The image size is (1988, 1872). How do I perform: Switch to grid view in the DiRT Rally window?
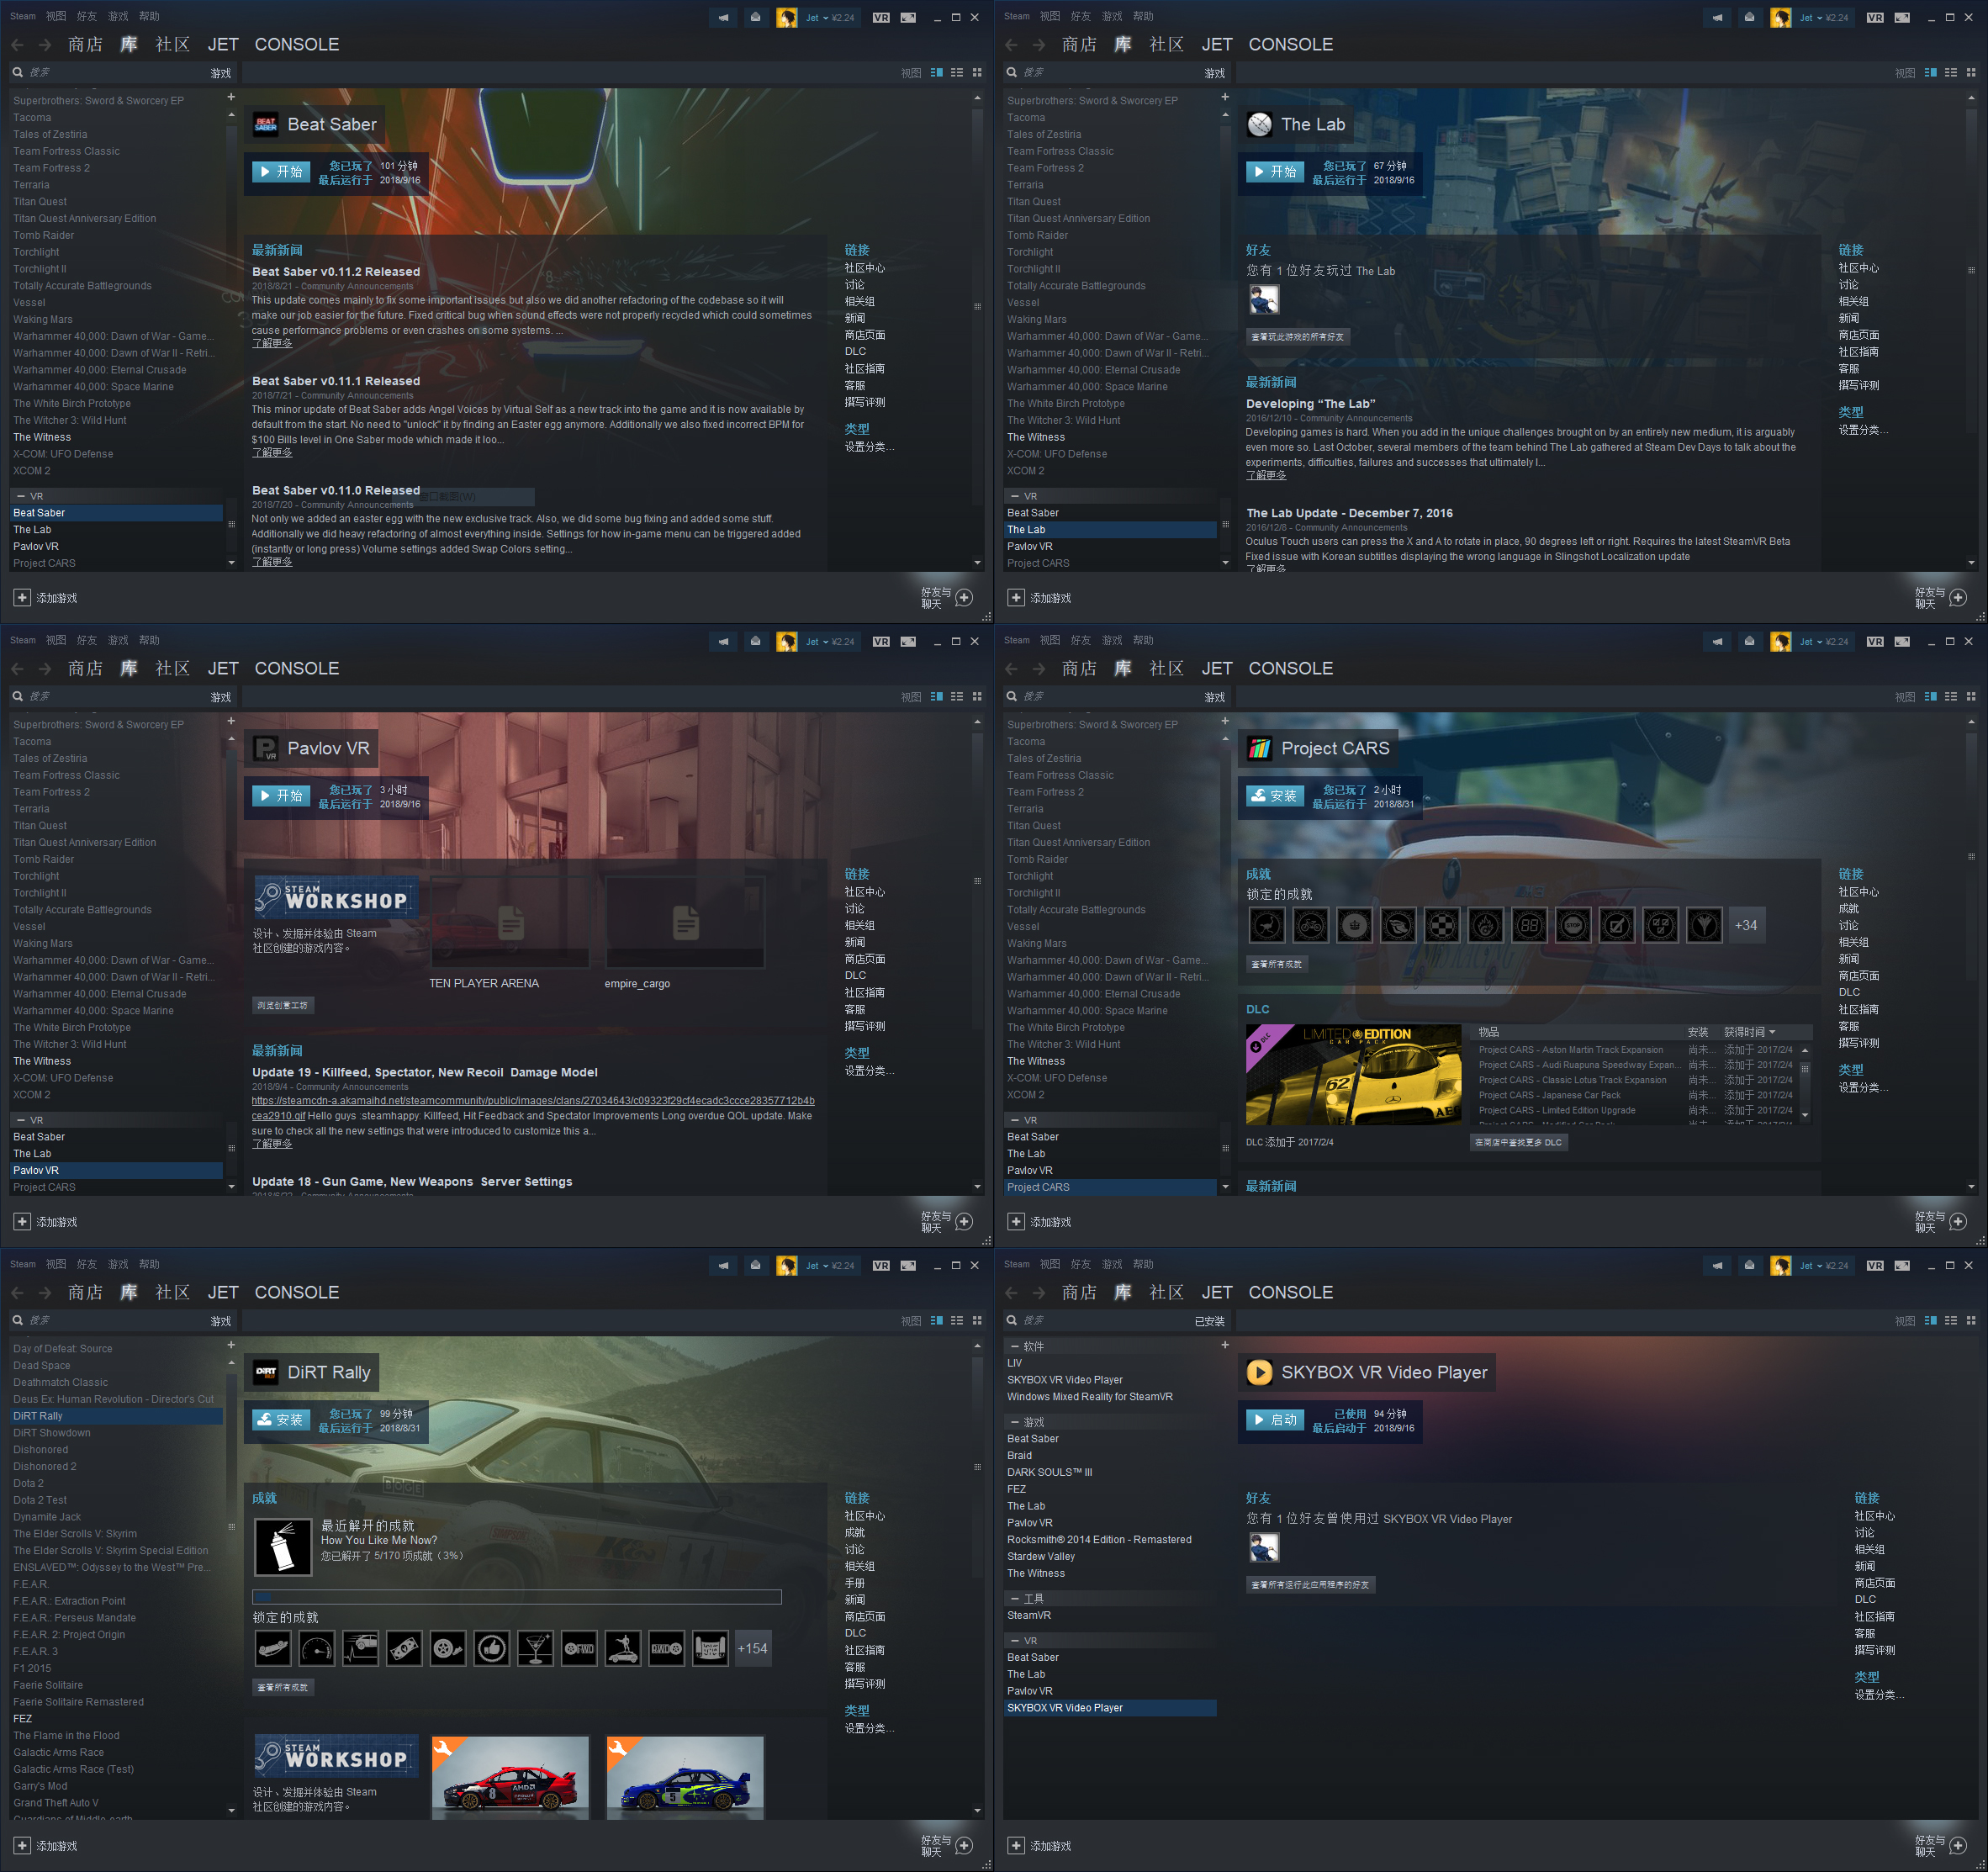(977, 1320)
